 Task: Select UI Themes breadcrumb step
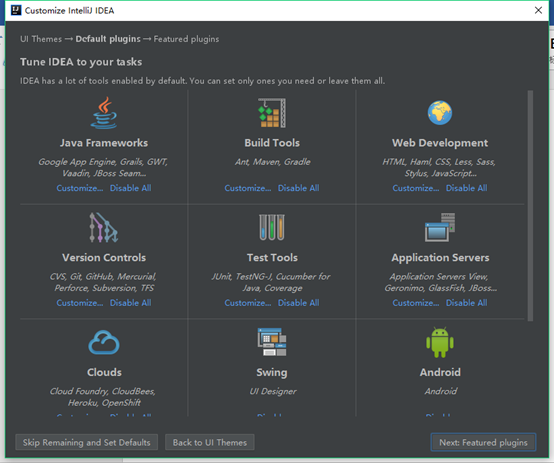click(41, 39)
